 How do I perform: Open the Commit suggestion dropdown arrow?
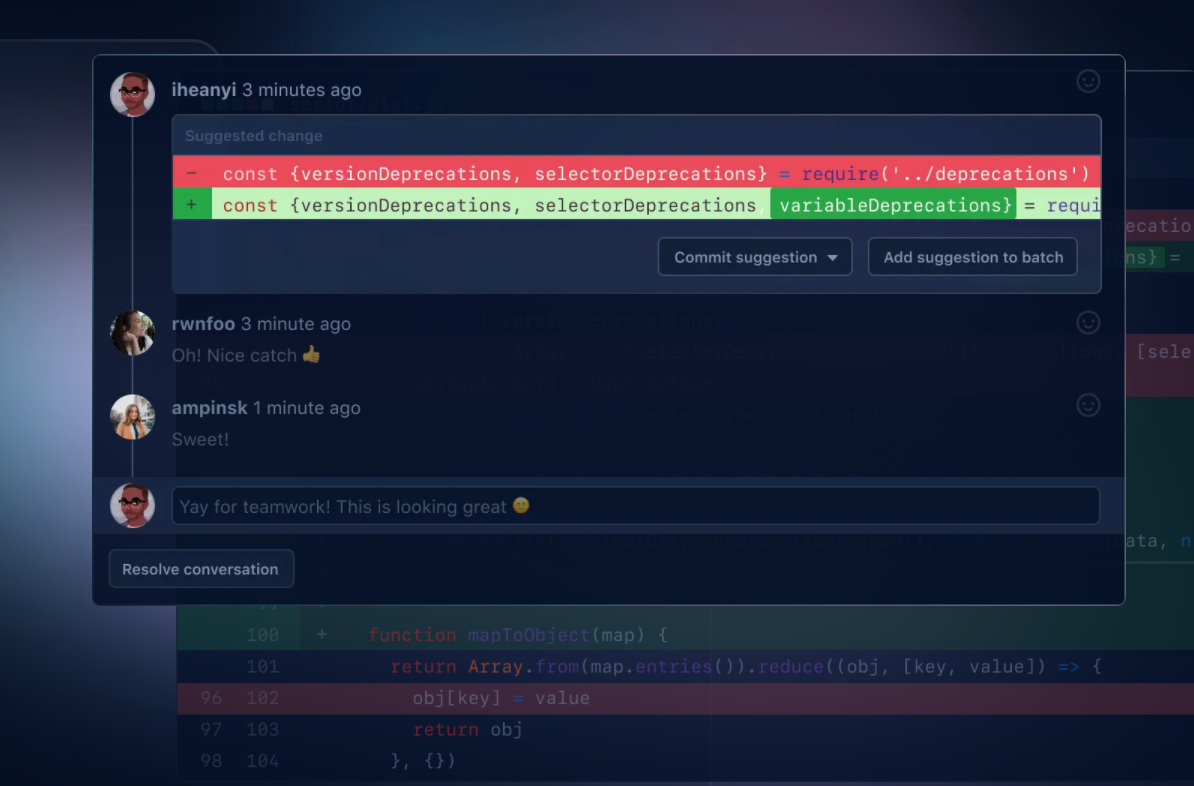point(835,257)
